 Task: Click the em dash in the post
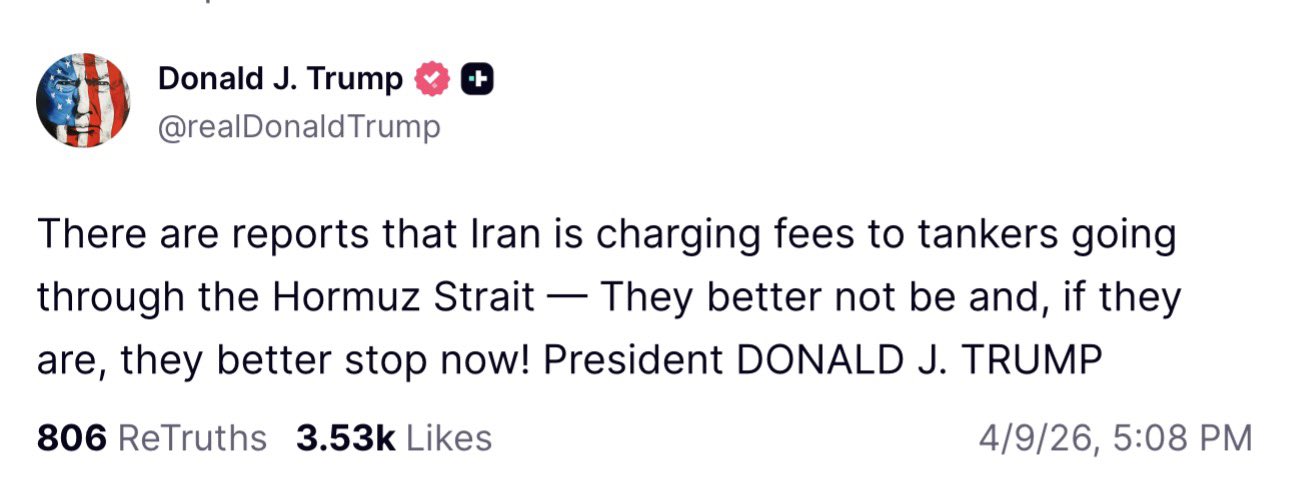tap(568, 298)
